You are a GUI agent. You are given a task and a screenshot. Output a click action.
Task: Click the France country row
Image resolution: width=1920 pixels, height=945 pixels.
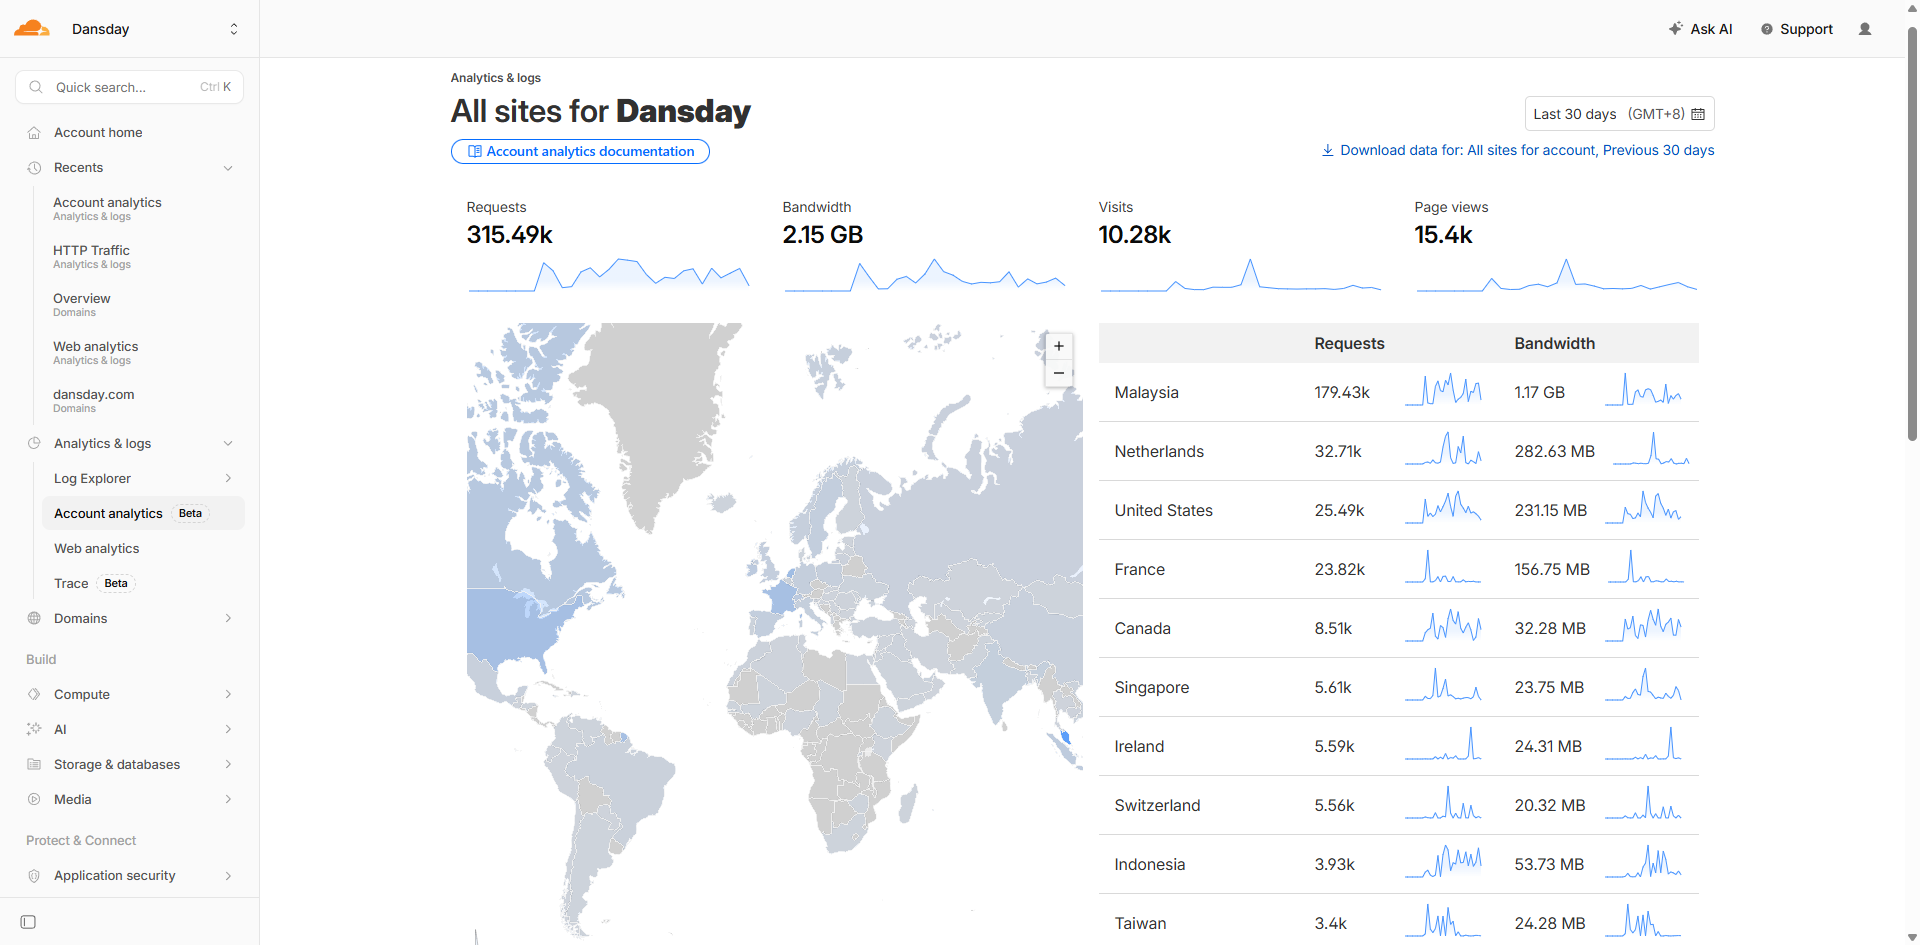[1399, 569]
